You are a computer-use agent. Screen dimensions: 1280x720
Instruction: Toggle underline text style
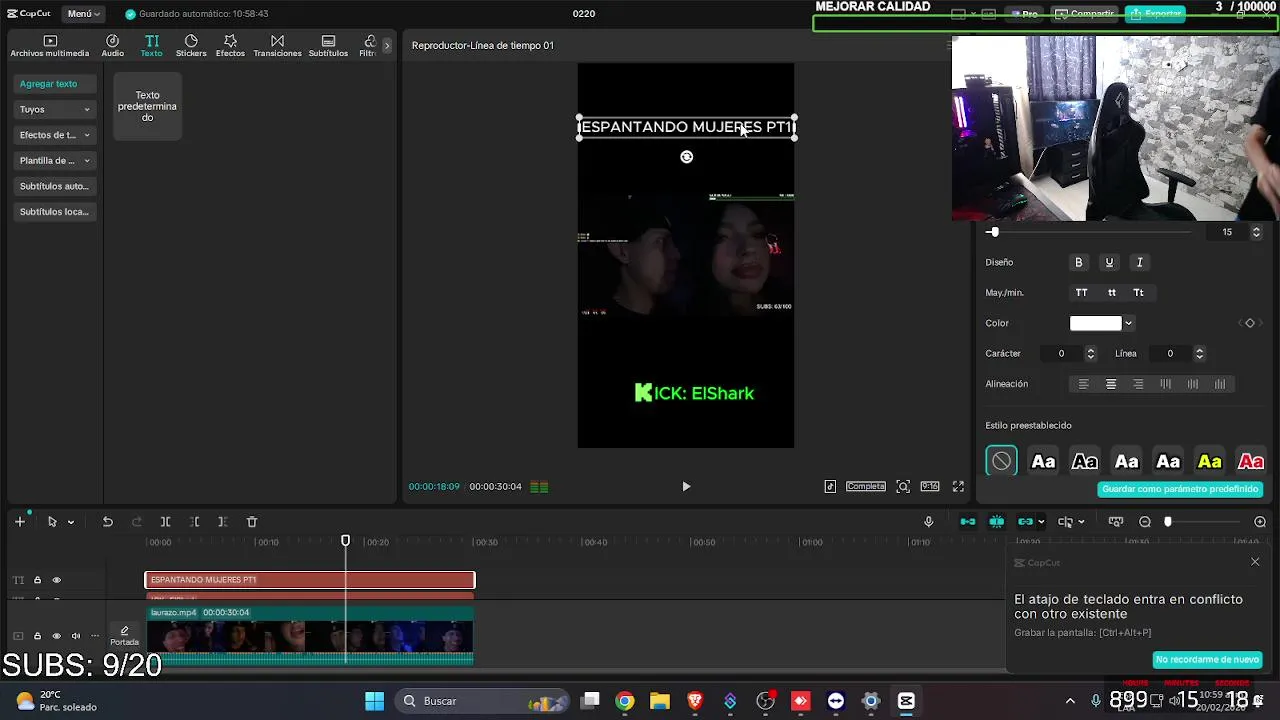point(1109,262)
